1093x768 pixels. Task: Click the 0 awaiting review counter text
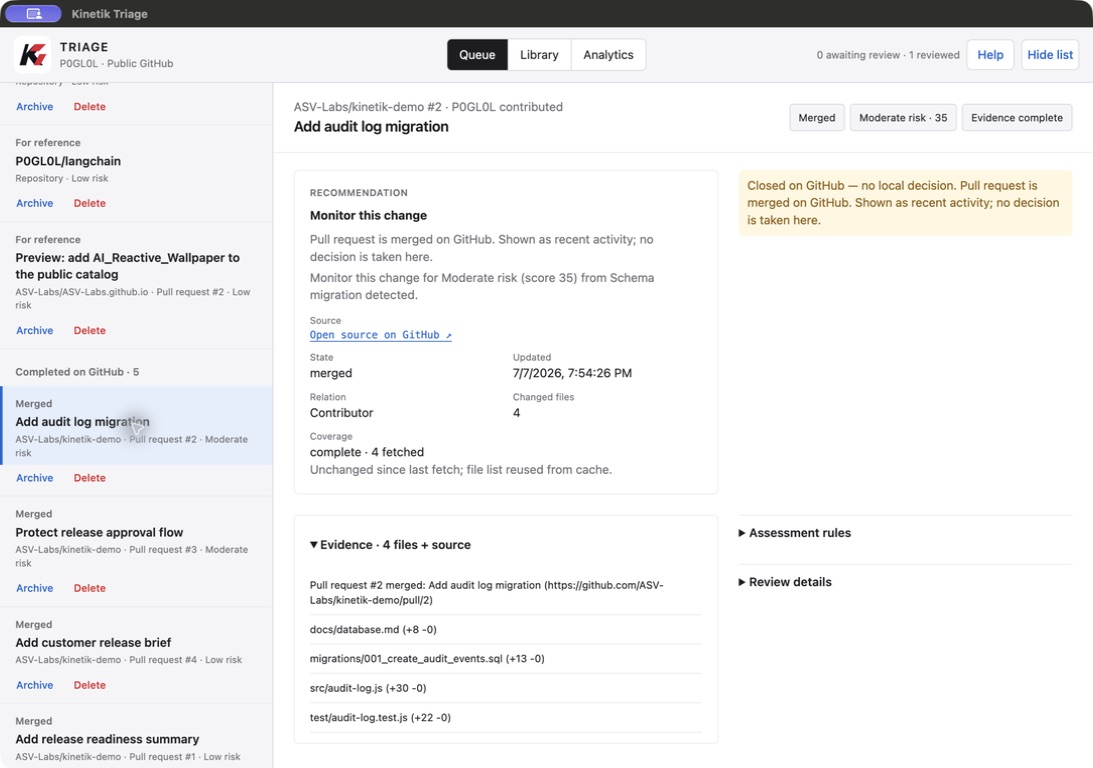point(858,55)
